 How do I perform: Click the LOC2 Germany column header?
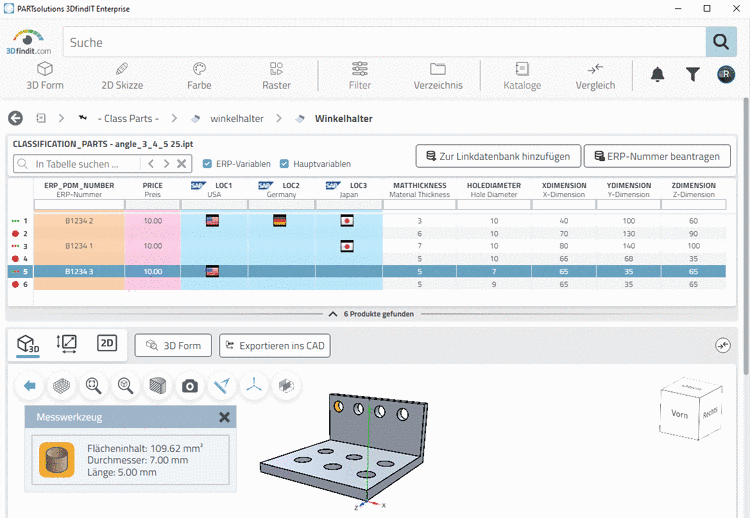(281, 189)
